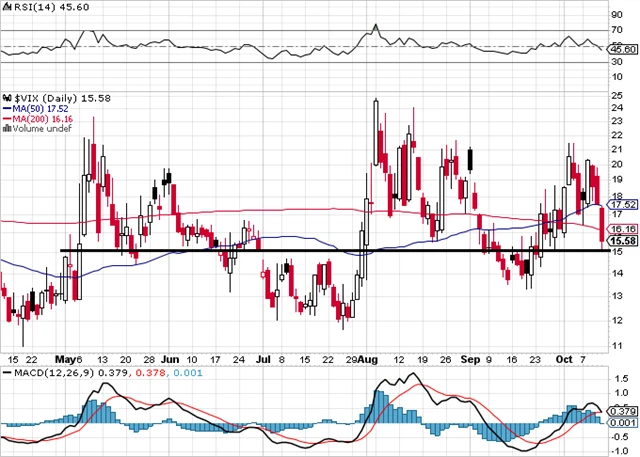Click the Oct label on the date axis
Image resolution: width=640 pixels, height=457 pixels.
point(563,357)
